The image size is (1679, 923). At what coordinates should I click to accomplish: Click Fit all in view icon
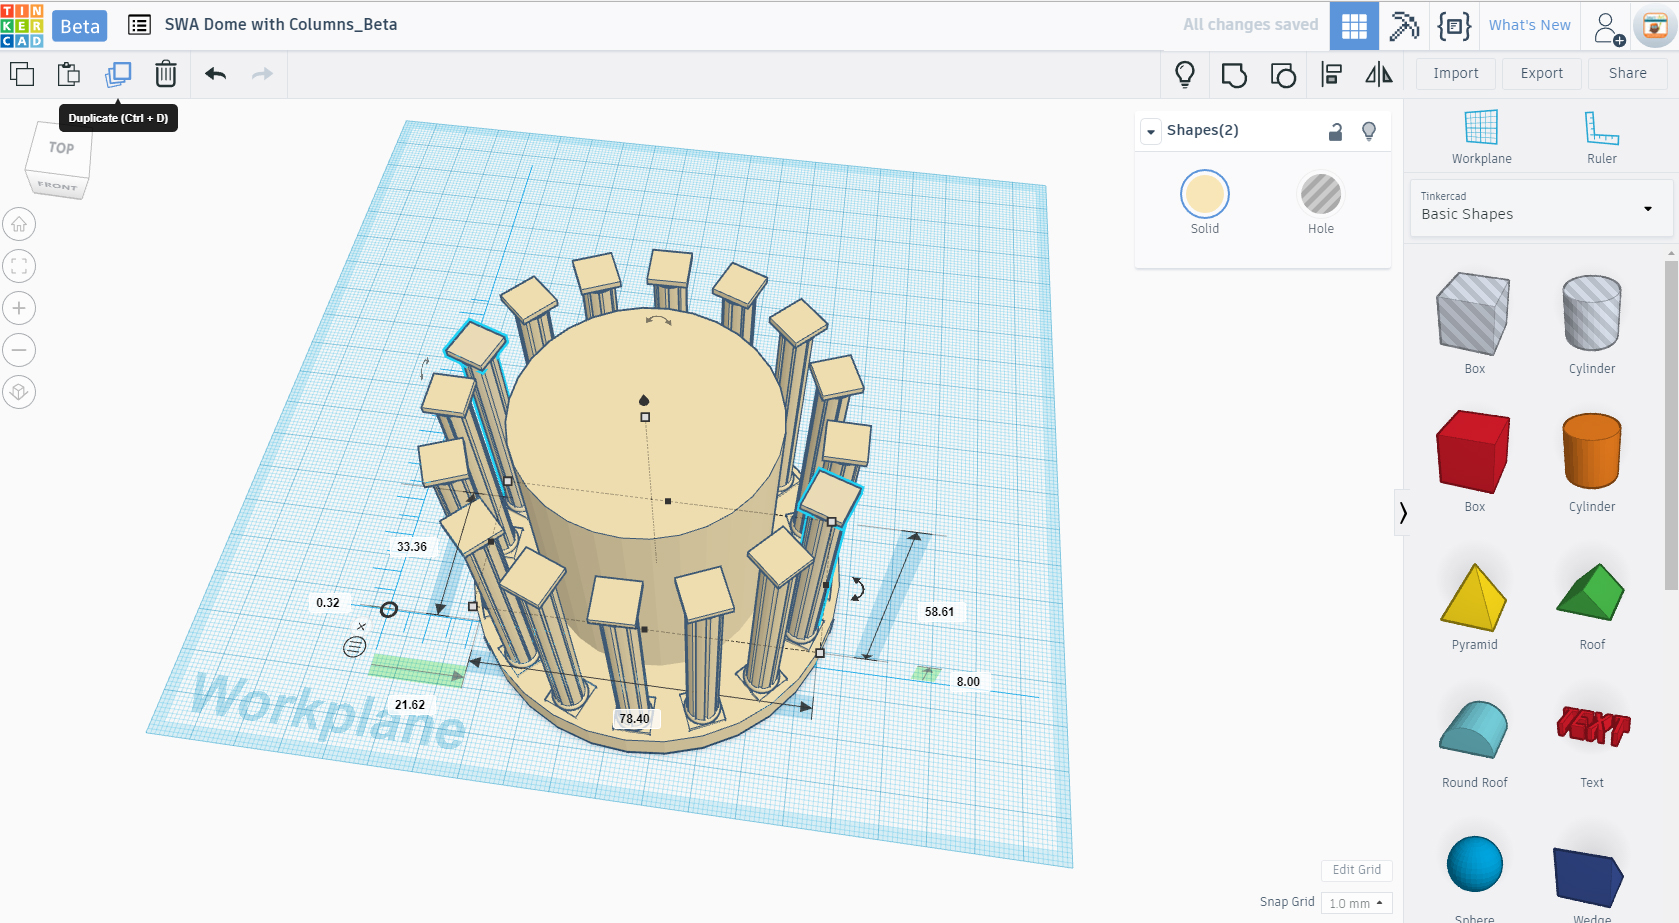[x=19, y=266]
